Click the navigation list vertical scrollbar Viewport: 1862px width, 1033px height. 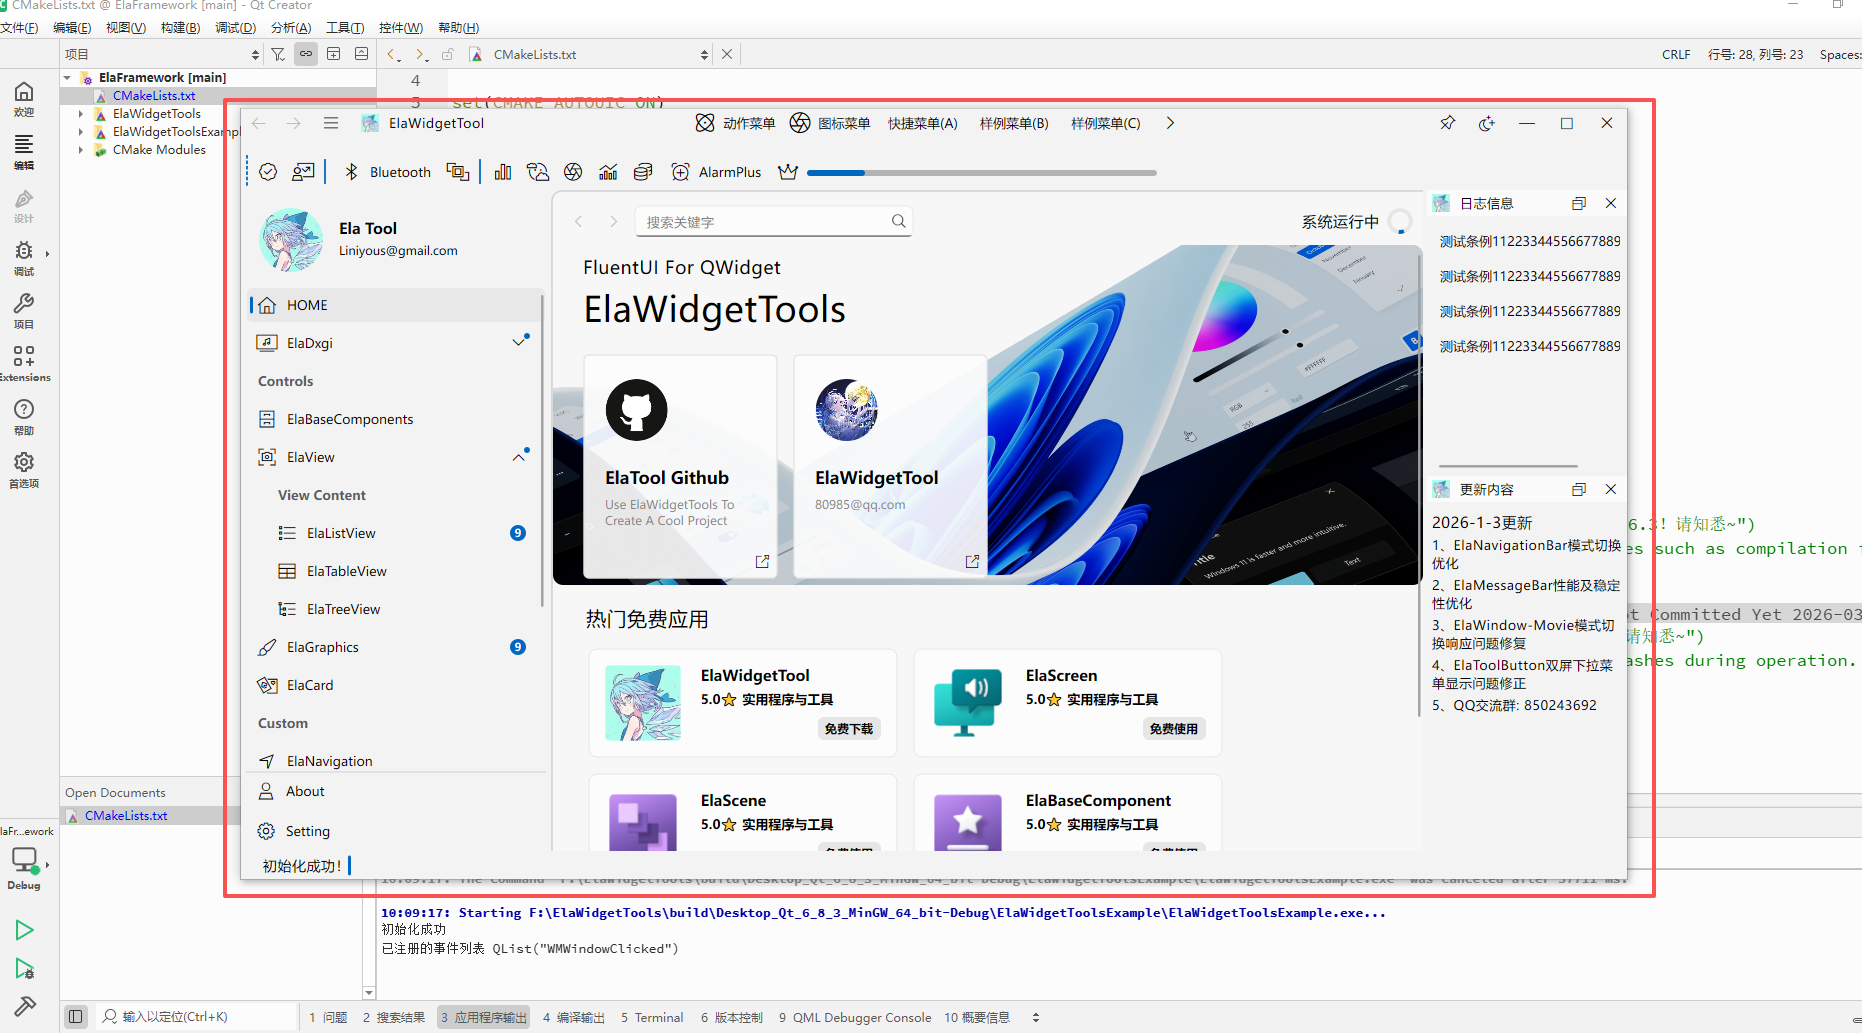point(543,450)
